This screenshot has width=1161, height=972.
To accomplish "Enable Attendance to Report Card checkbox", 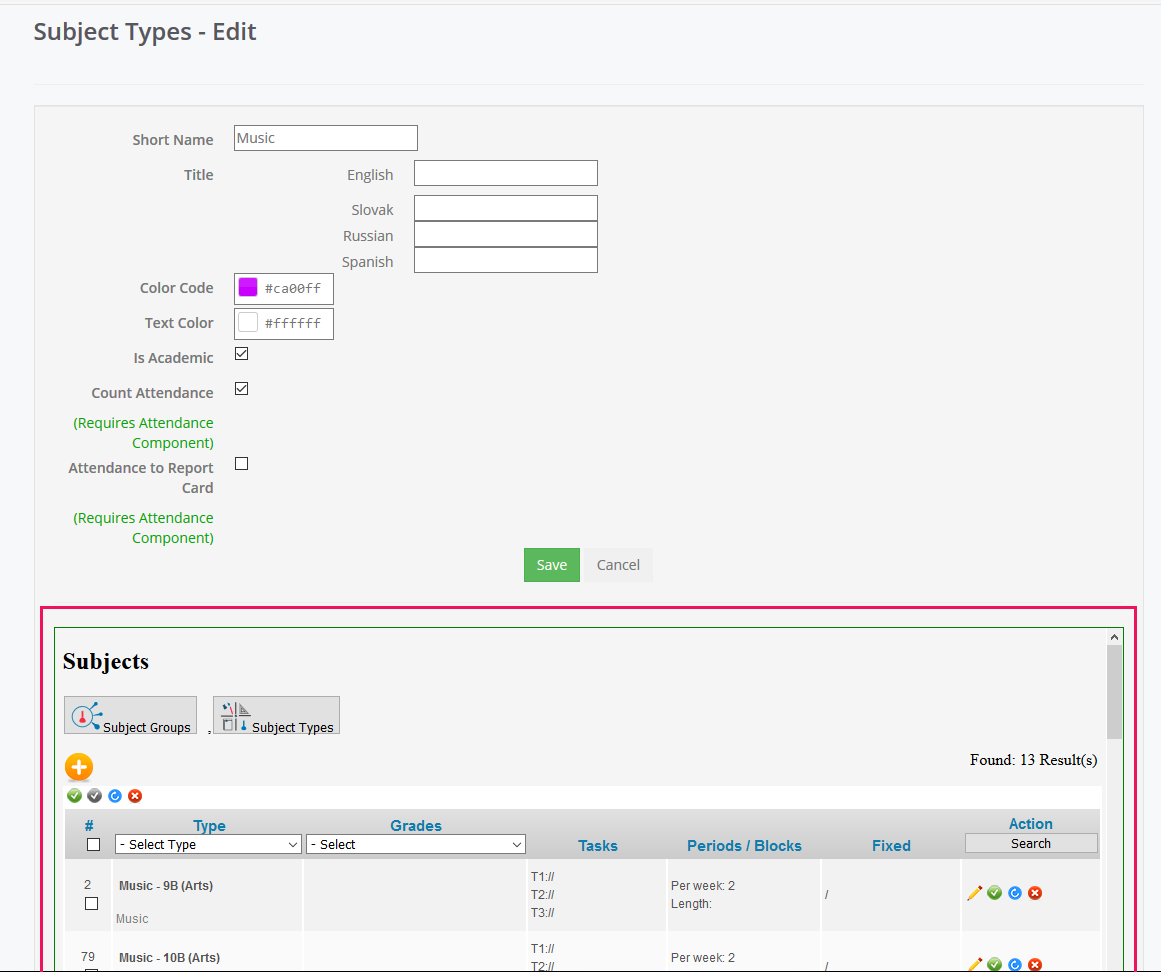I will pos(241,463).
